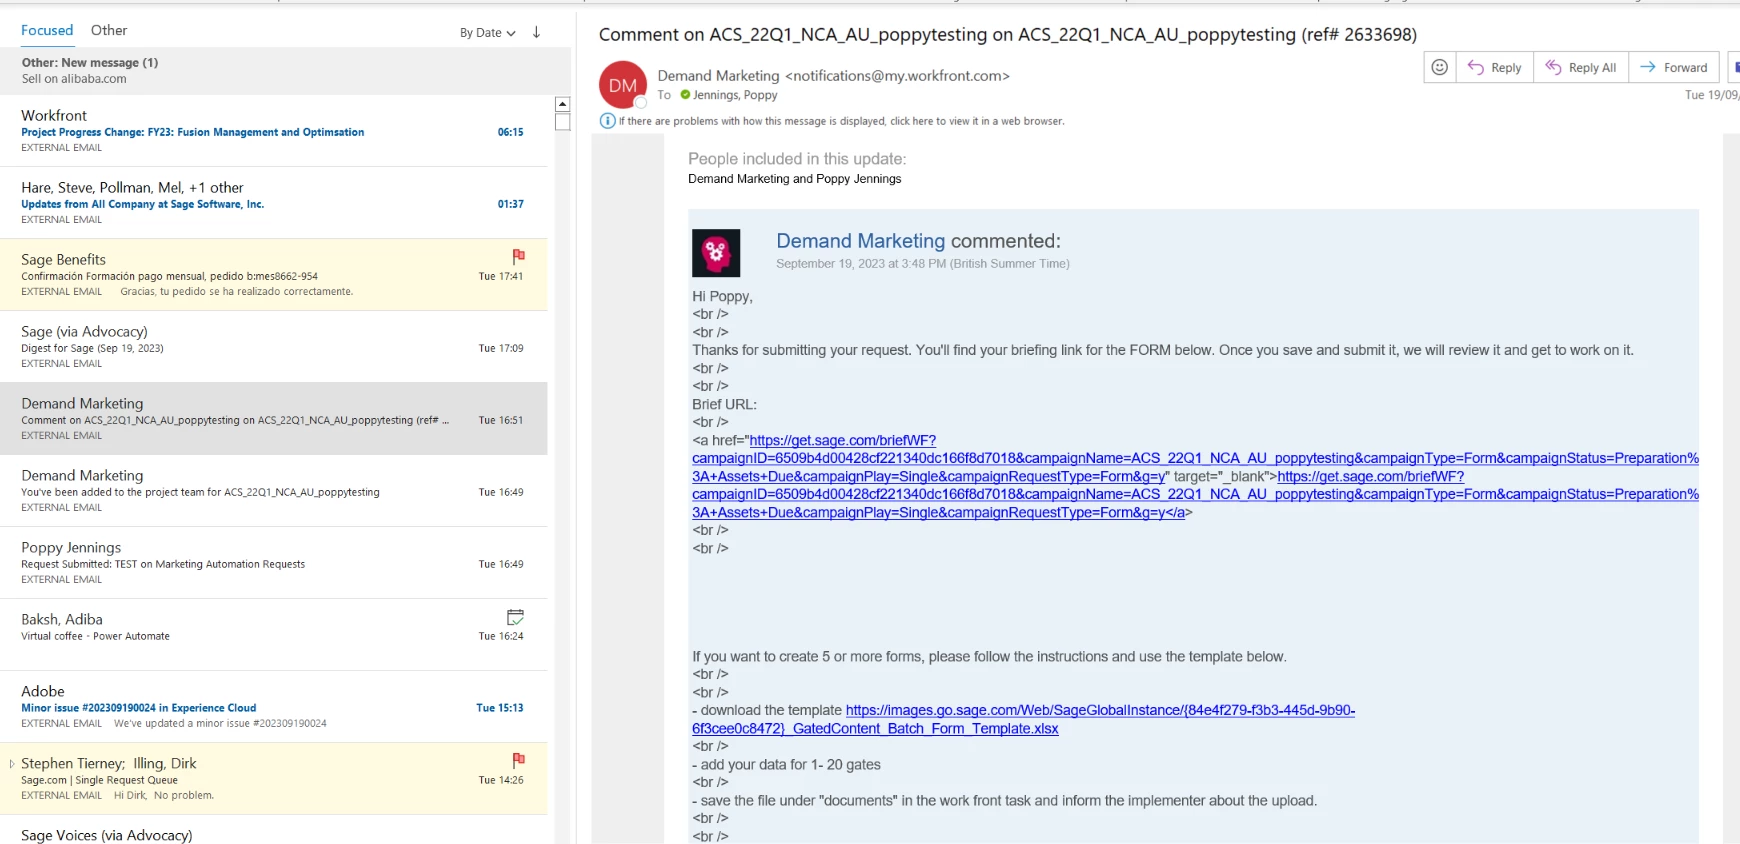Screen dimensions: 1740x844
Task: Click the Demand Marketing commented link
Action: tap(860, 241)
